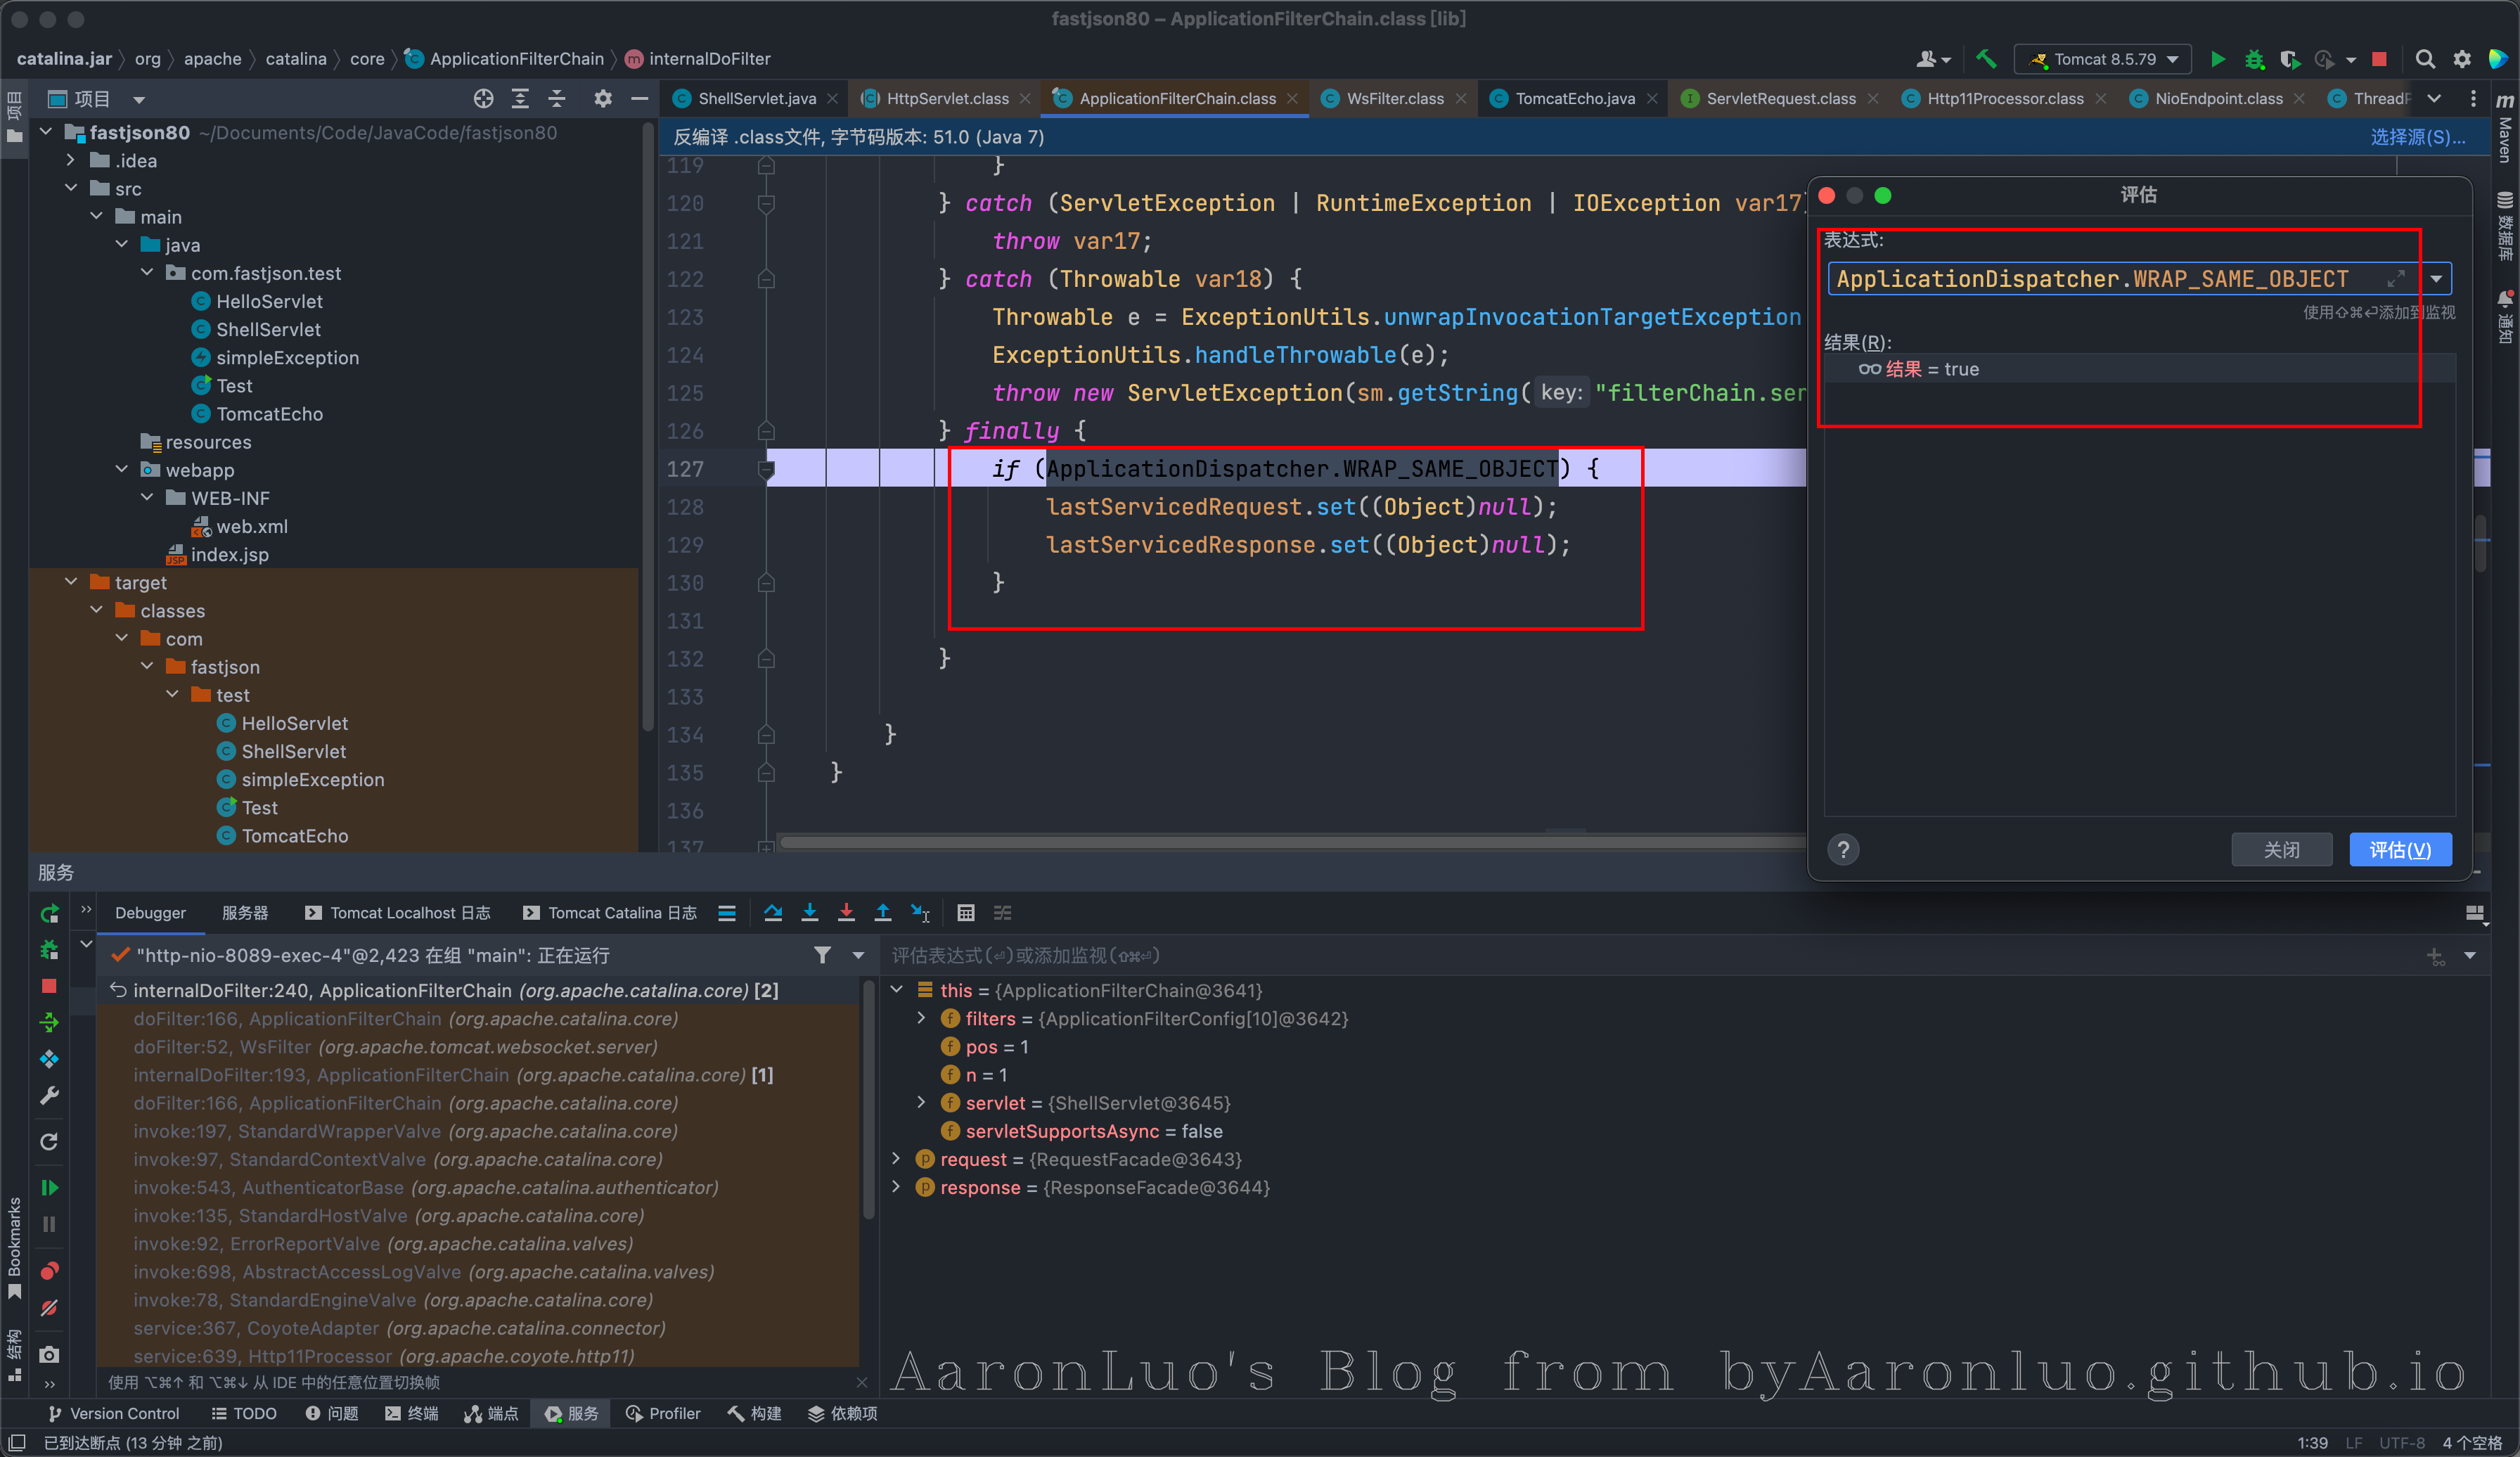
Task: Collapse the src folder
Action: [x=71, y=188]
